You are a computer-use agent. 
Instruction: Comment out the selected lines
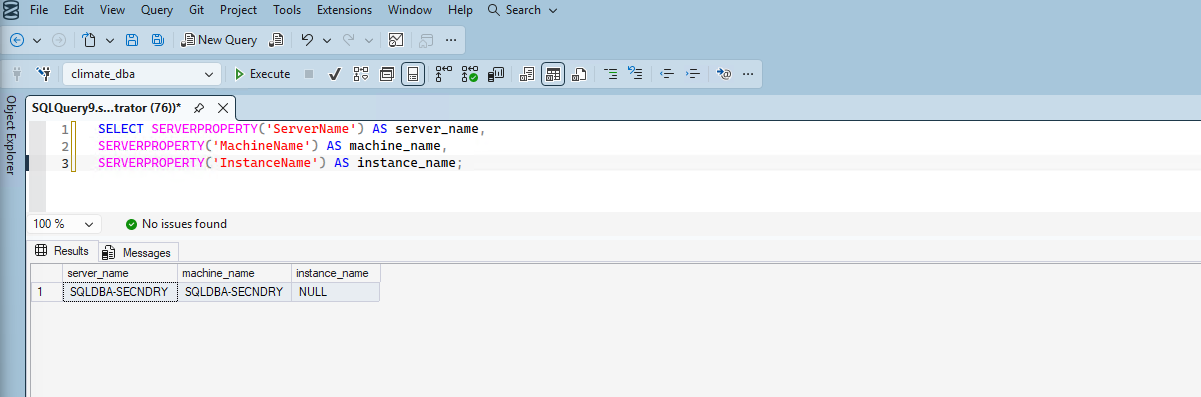(x=611, y=74)
